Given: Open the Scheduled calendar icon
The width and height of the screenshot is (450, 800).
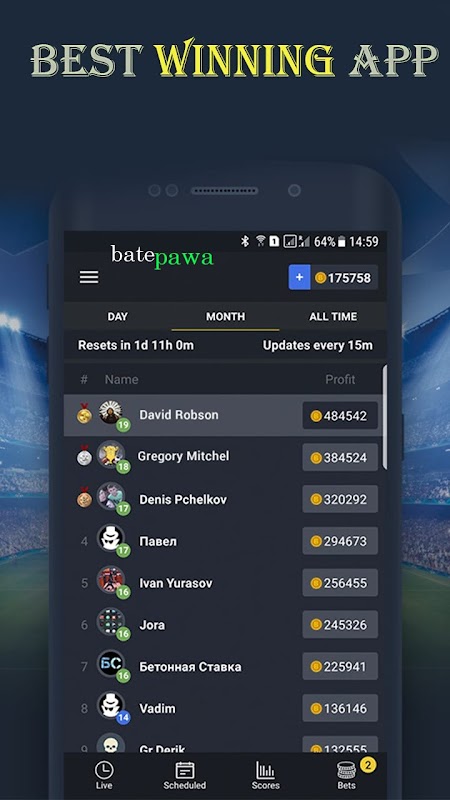Looking at the screenshot, I should 184,770.
